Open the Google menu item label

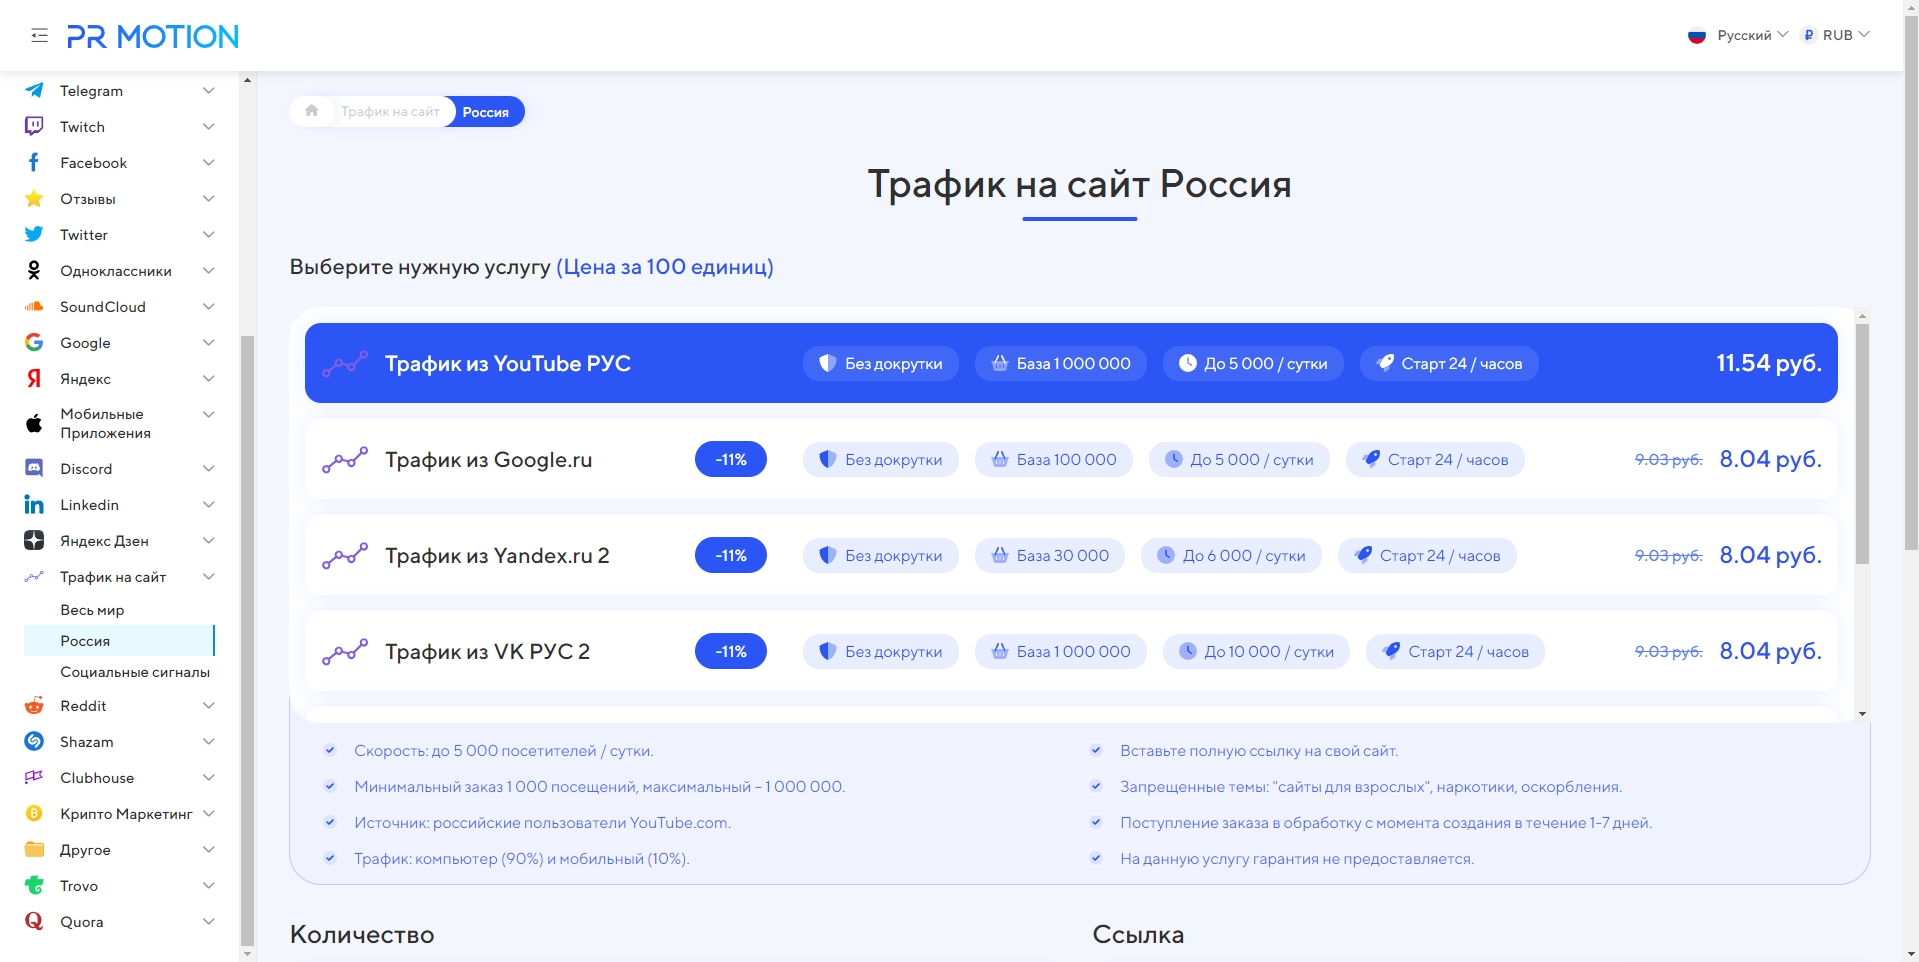point(85,343)
